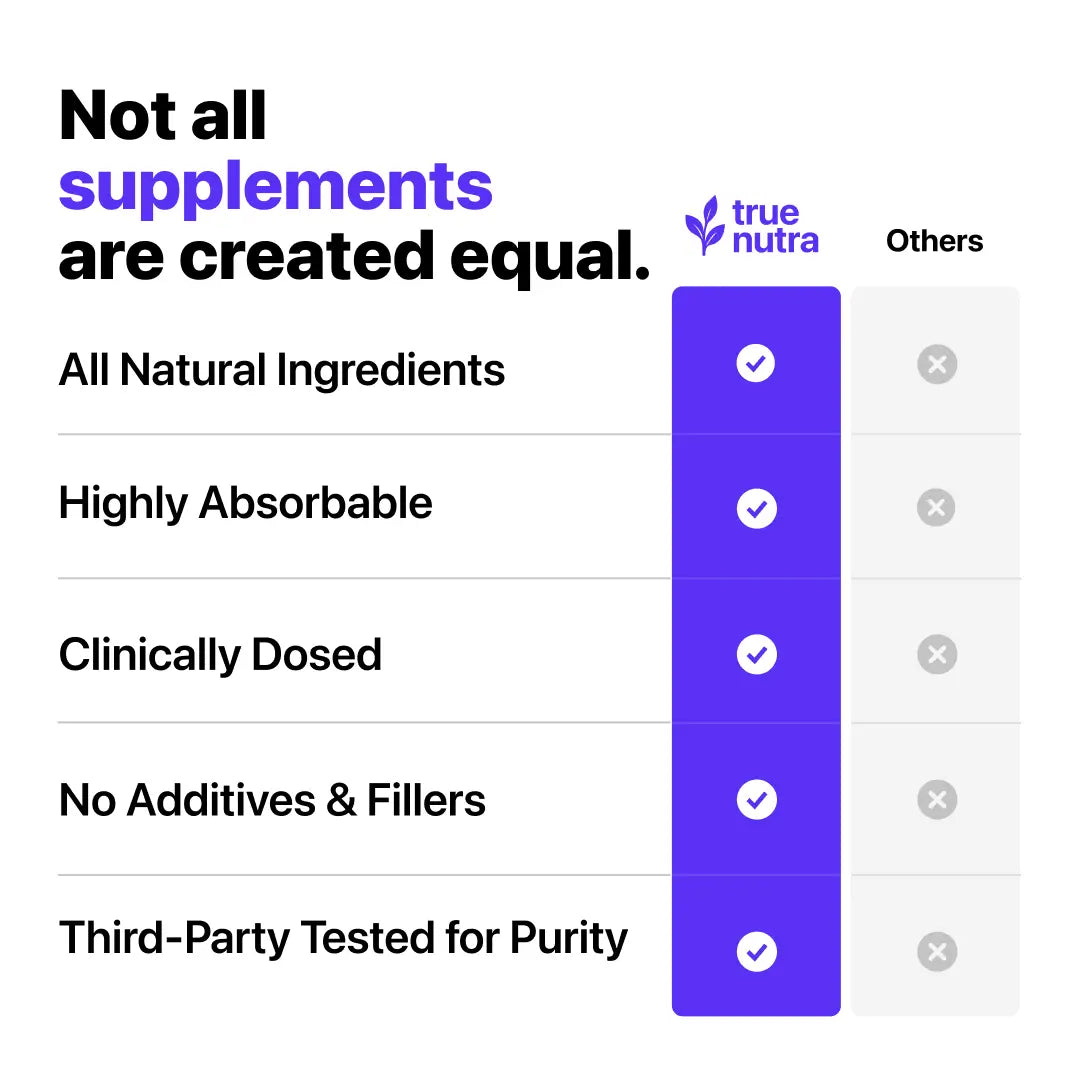The height and width of the screenshot is (1080, 1080).
Task: Click the gray X for All Natural Ingredients
Action: point(937,364)
